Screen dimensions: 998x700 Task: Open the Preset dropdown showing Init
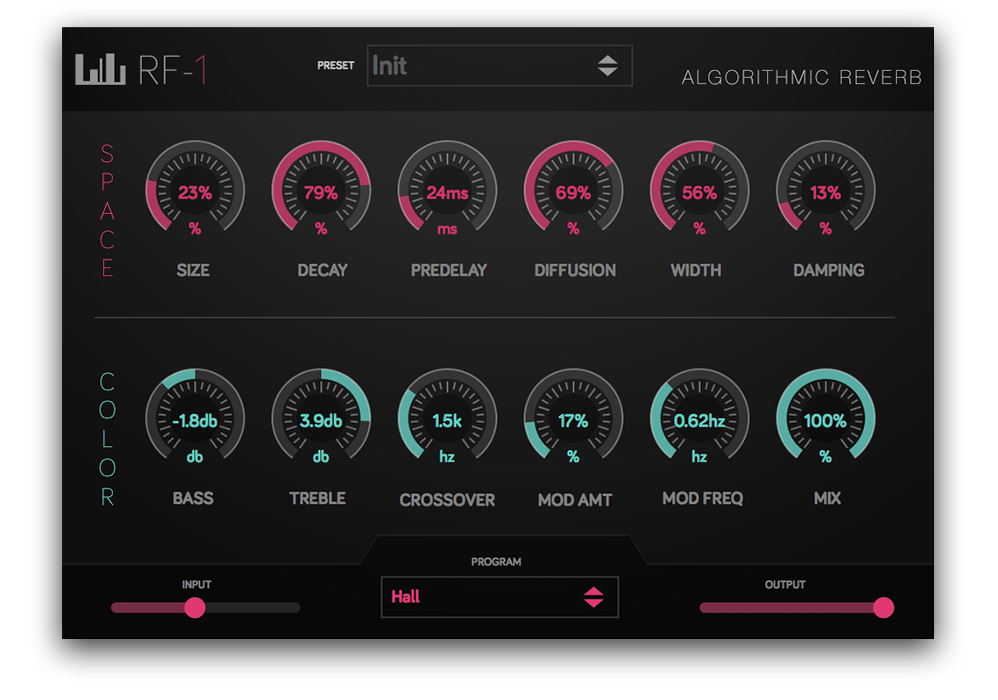tap(500, 66)
